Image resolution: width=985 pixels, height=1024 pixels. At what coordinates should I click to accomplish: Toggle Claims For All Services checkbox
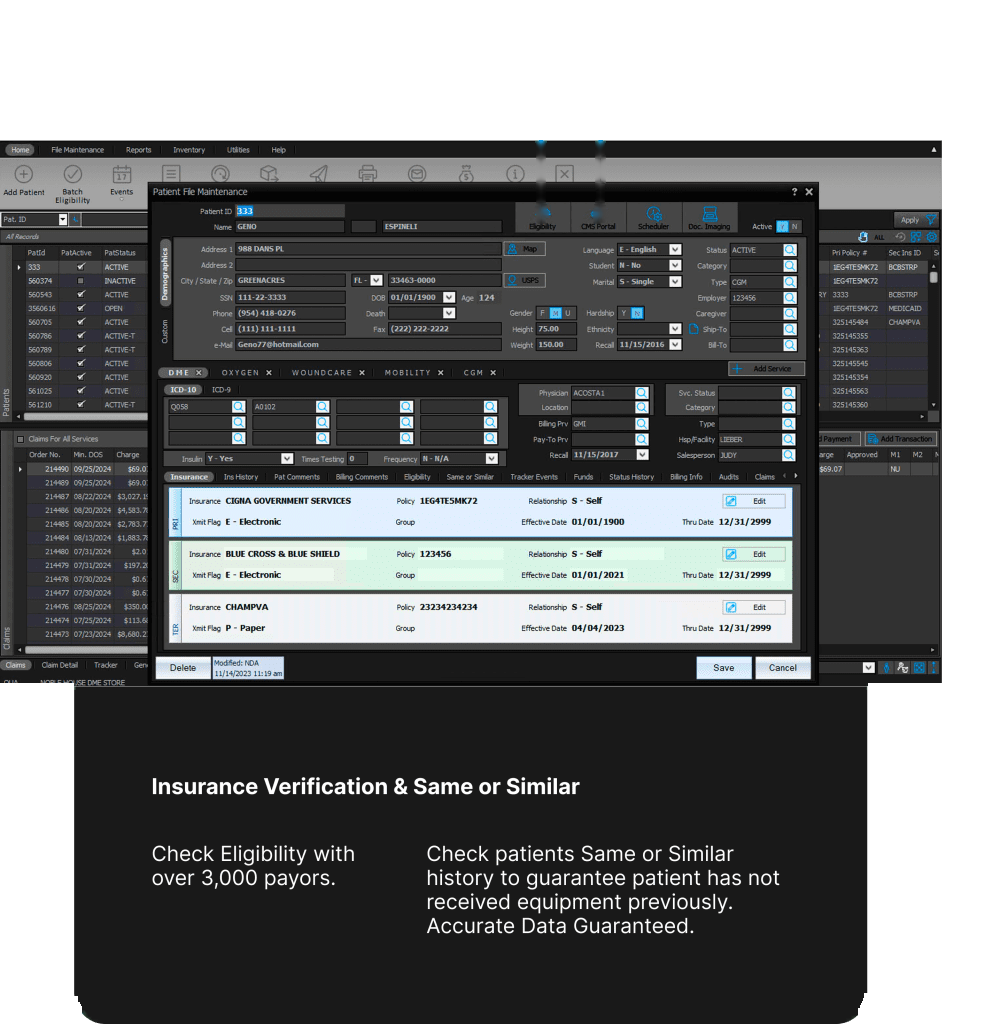click(x=20, y=440)
